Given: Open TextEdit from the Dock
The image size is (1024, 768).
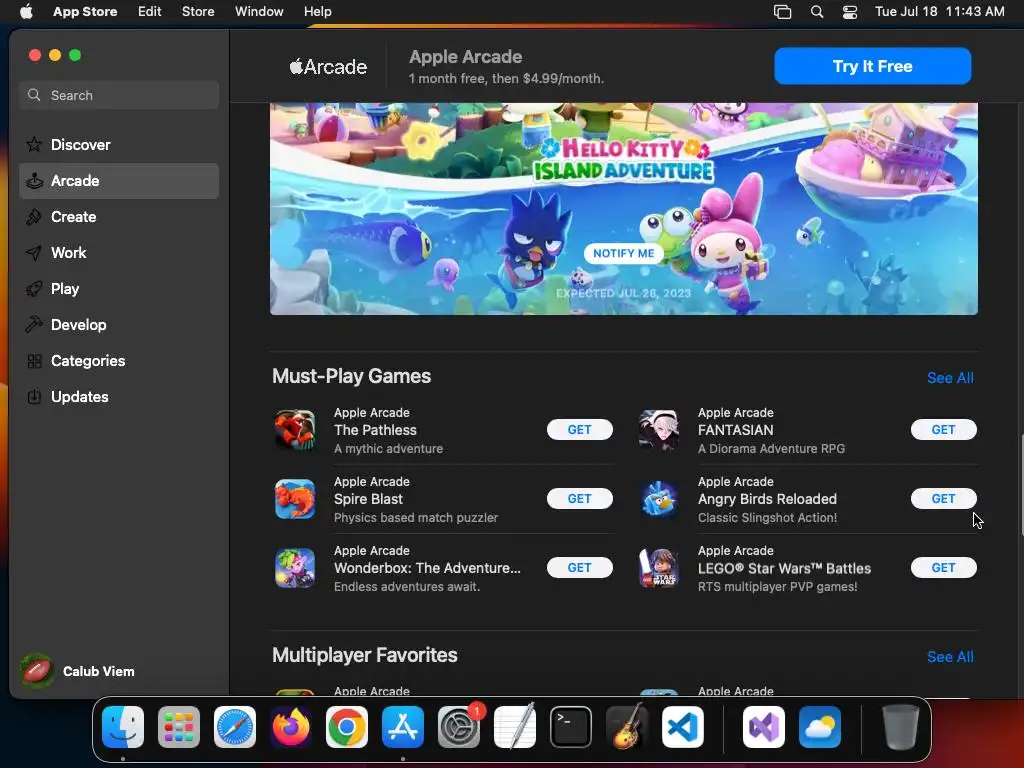Looking at the screenshot, I should 515,727.
